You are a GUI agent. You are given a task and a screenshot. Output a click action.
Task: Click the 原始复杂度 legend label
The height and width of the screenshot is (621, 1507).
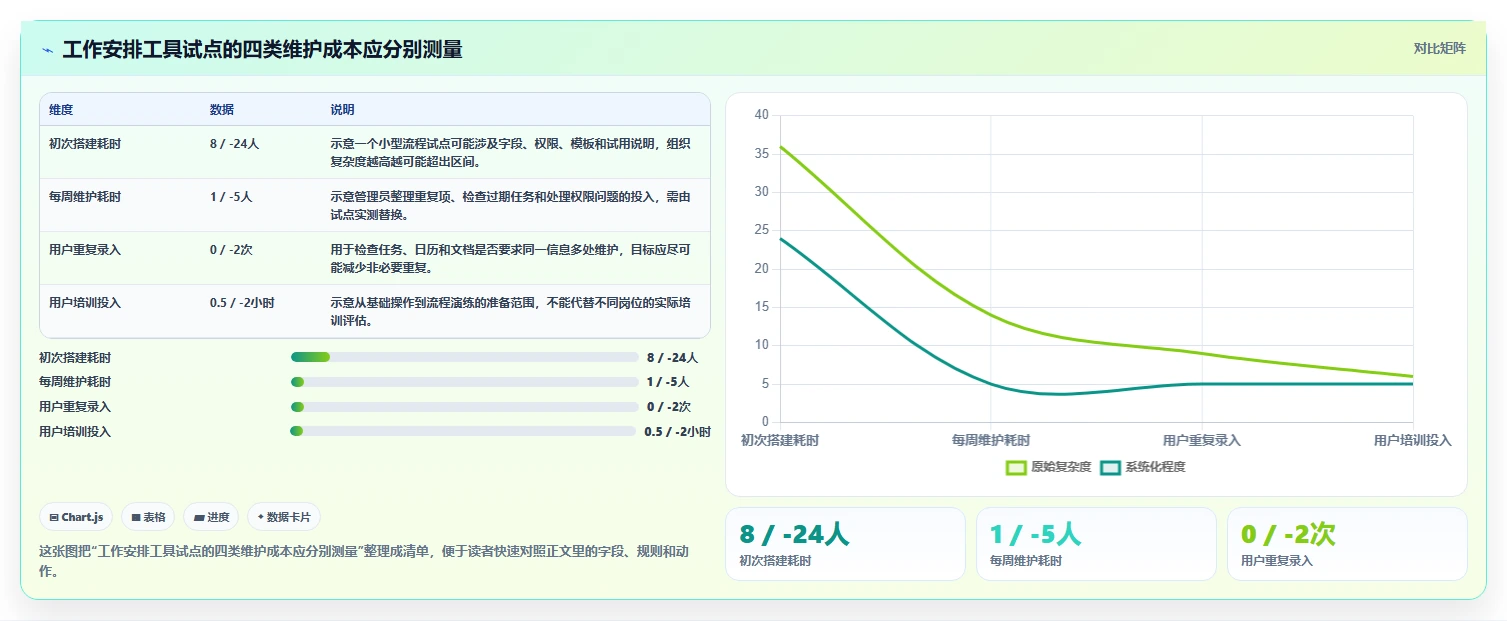(1061, 467)
